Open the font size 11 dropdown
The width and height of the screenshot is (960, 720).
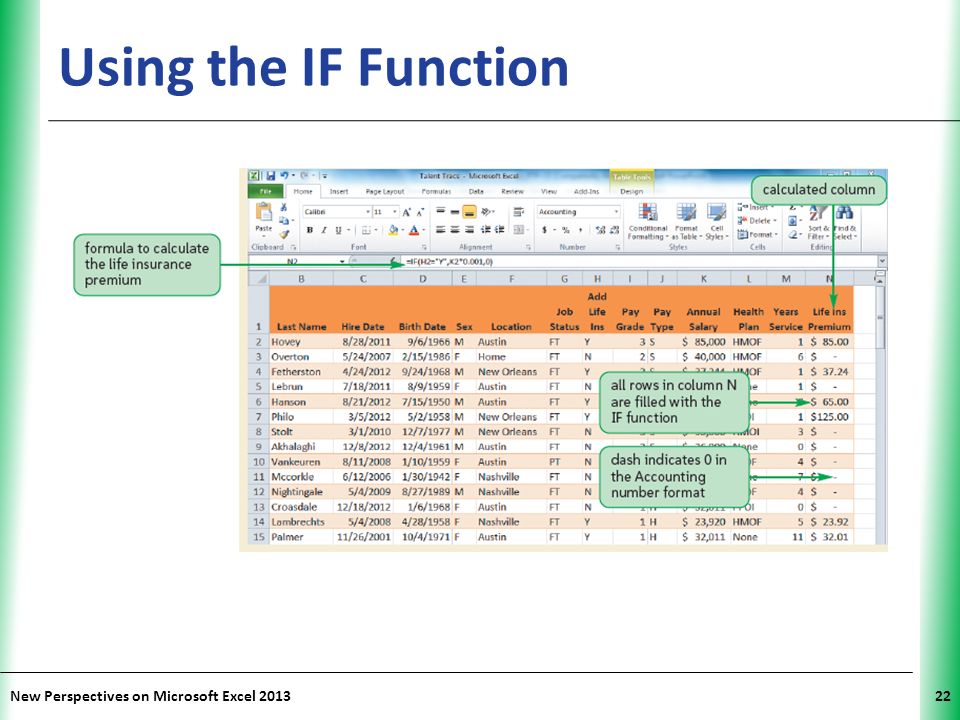tap(395, 212)
